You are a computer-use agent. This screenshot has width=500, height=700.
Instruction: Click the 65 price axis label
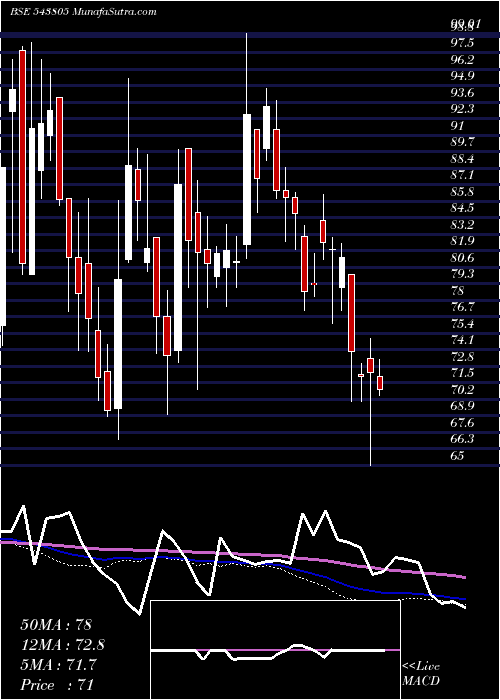point(458,456)
